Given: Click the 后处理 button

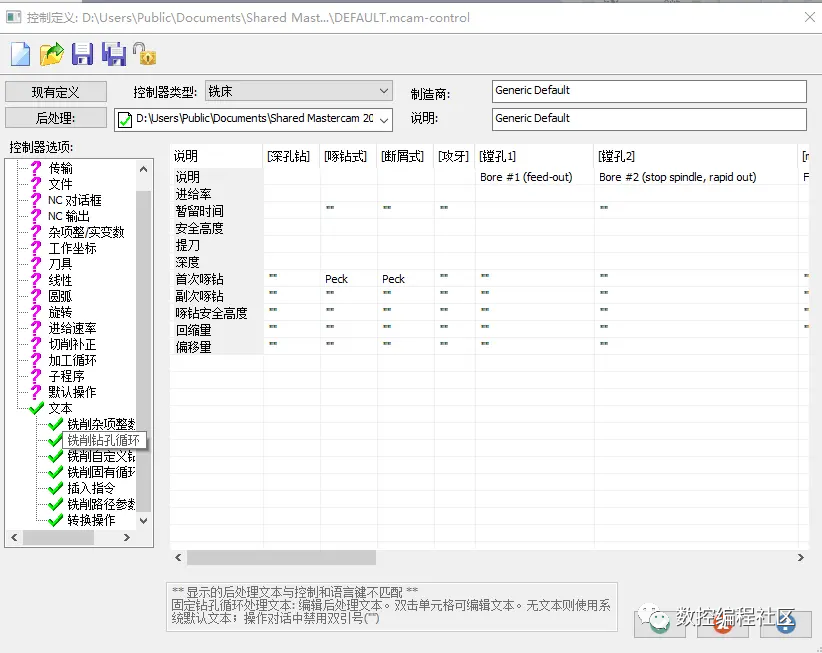Looking at the screenshot, I should point(56,118).
